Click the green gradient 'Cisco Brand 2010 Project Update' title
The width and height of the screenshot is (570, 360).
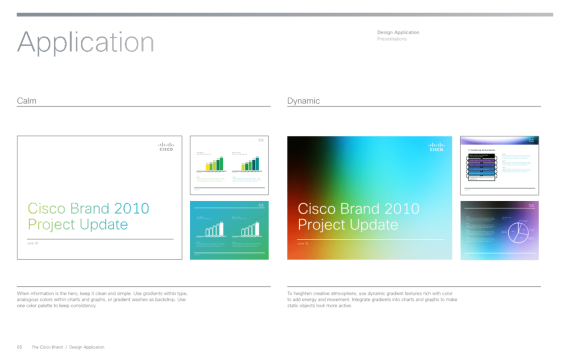88,216
